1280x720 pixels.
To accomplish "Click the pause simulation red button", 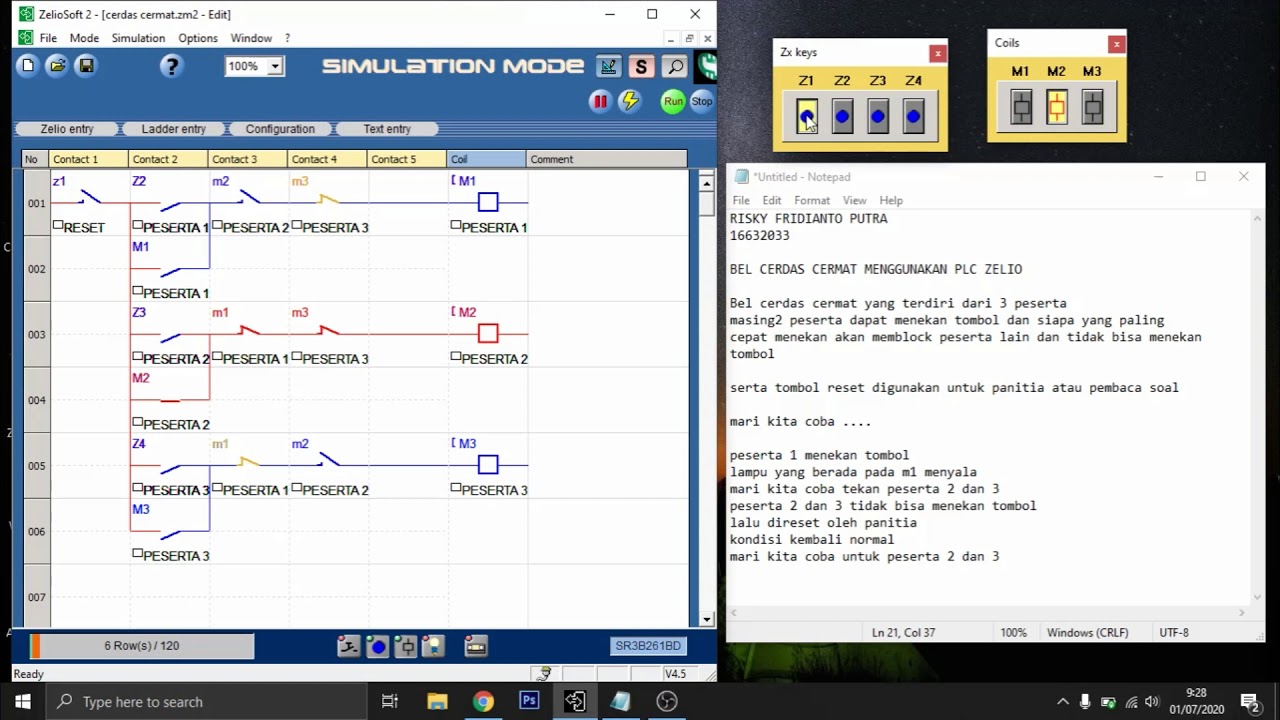I will click(x=600, y=101).
